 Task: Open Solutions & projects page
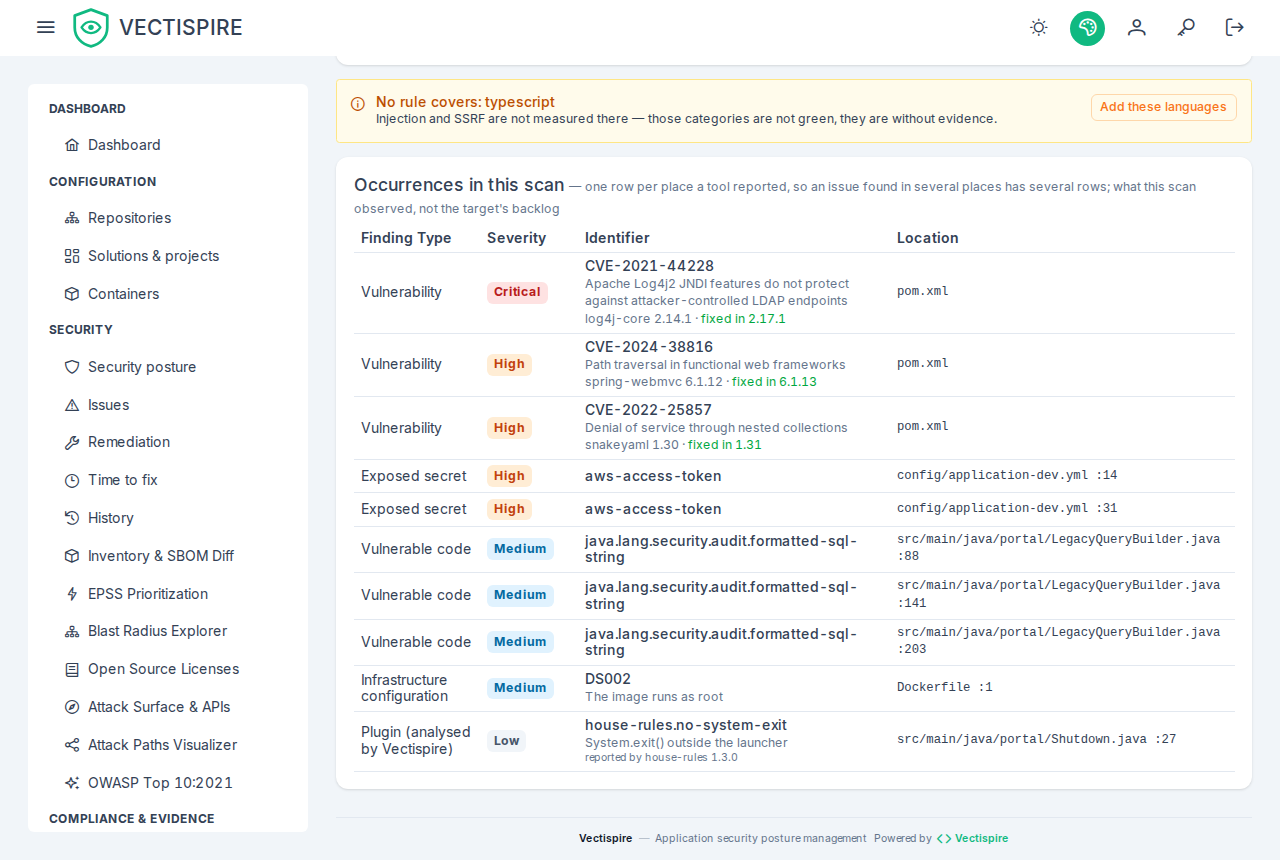[153, 256]
